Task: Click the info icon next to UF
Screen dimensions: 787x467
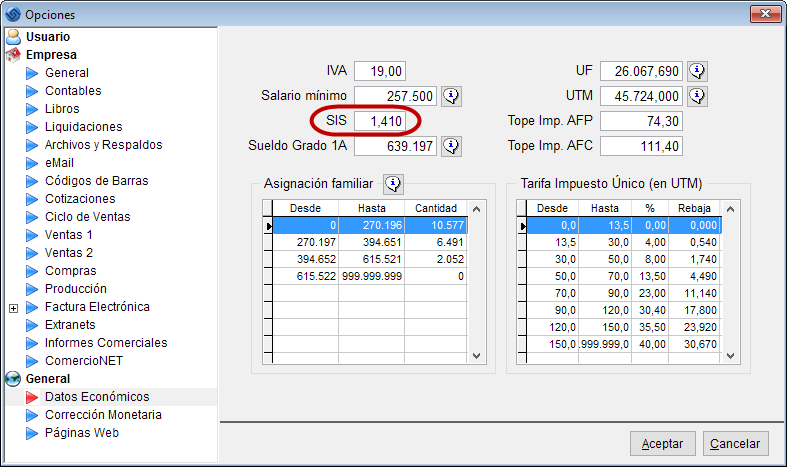Action: 698,71
